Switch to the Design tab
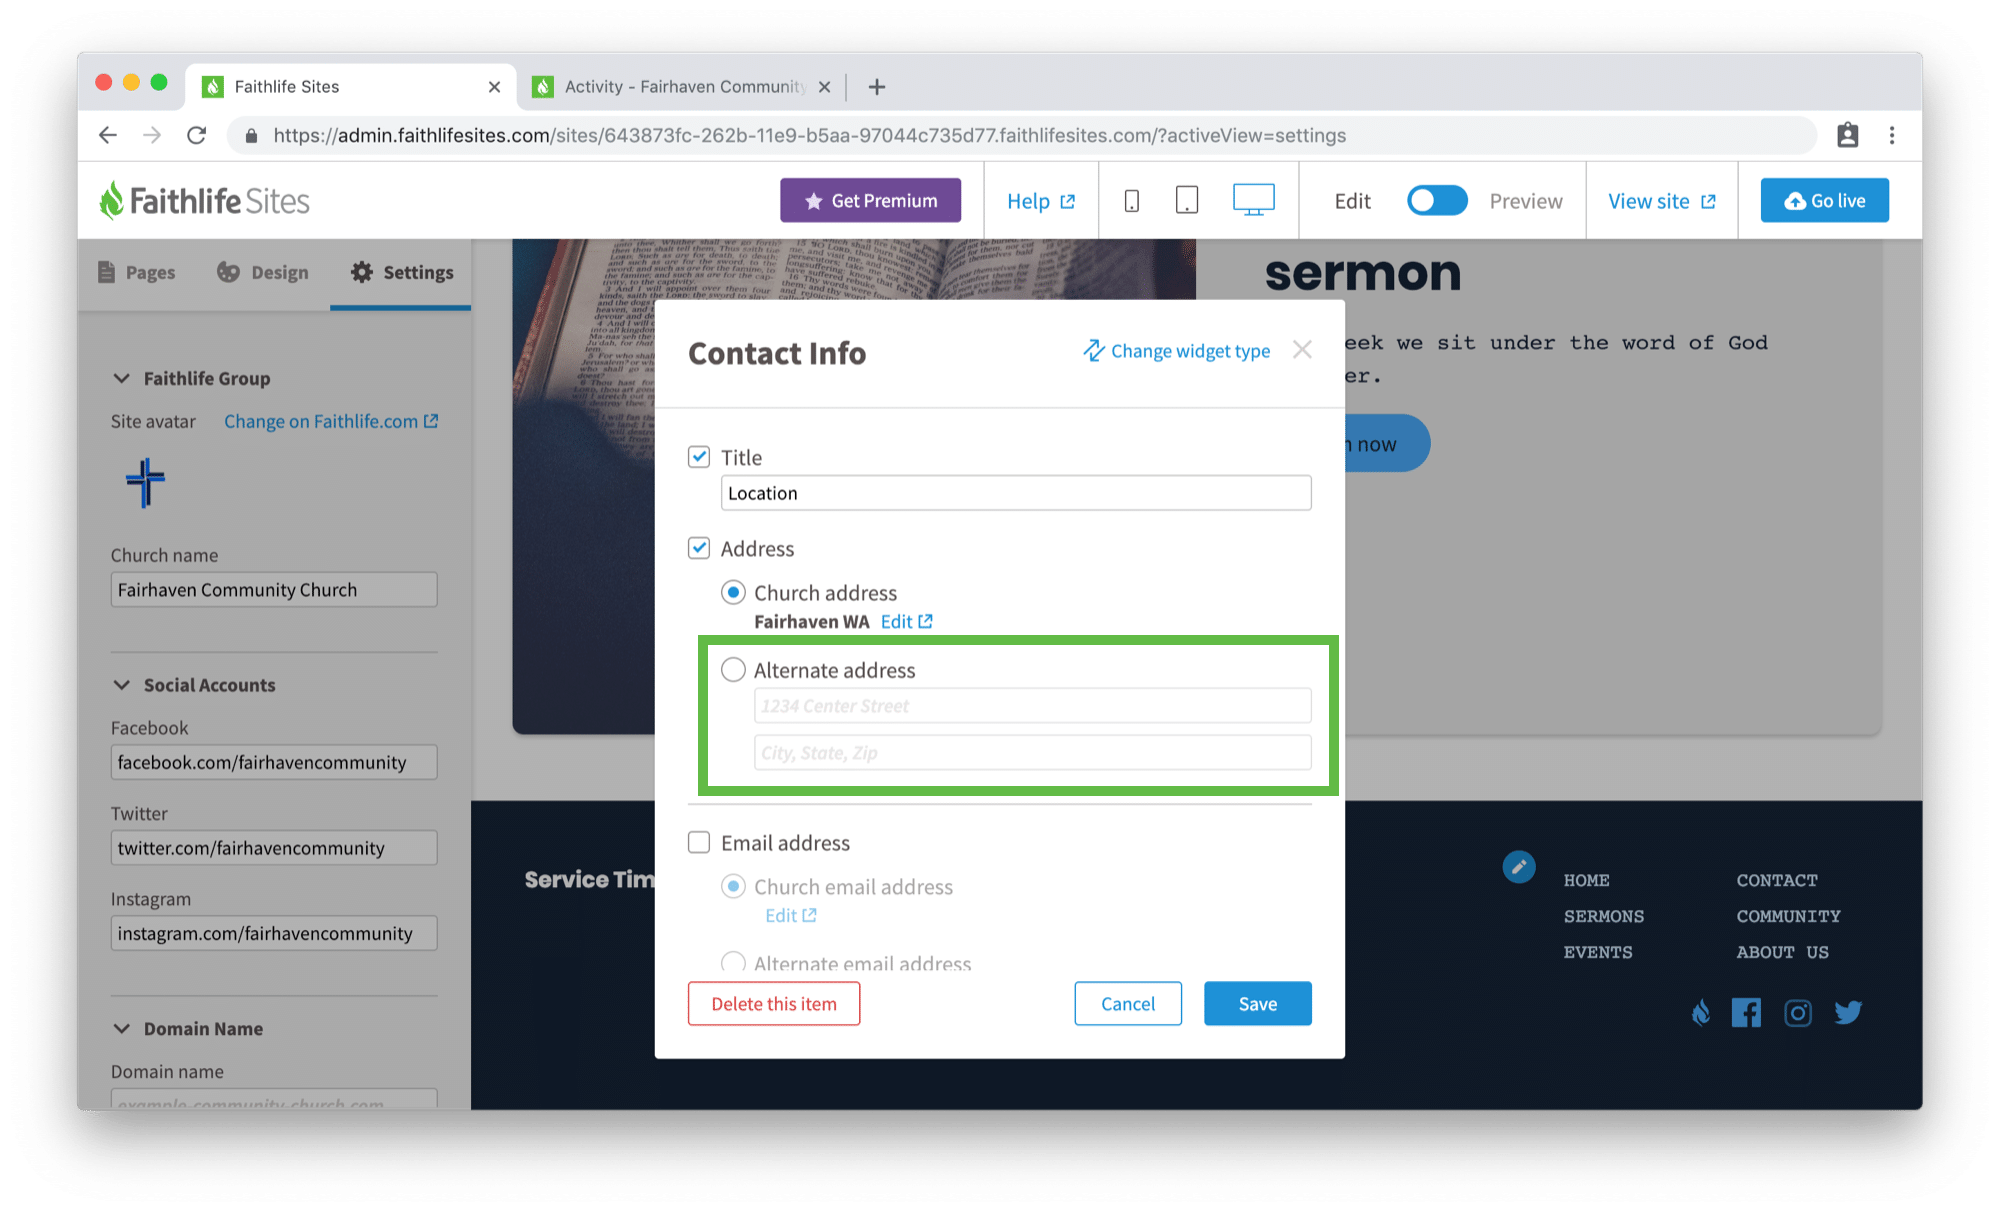2000x1212 pixels. [263, 272]
